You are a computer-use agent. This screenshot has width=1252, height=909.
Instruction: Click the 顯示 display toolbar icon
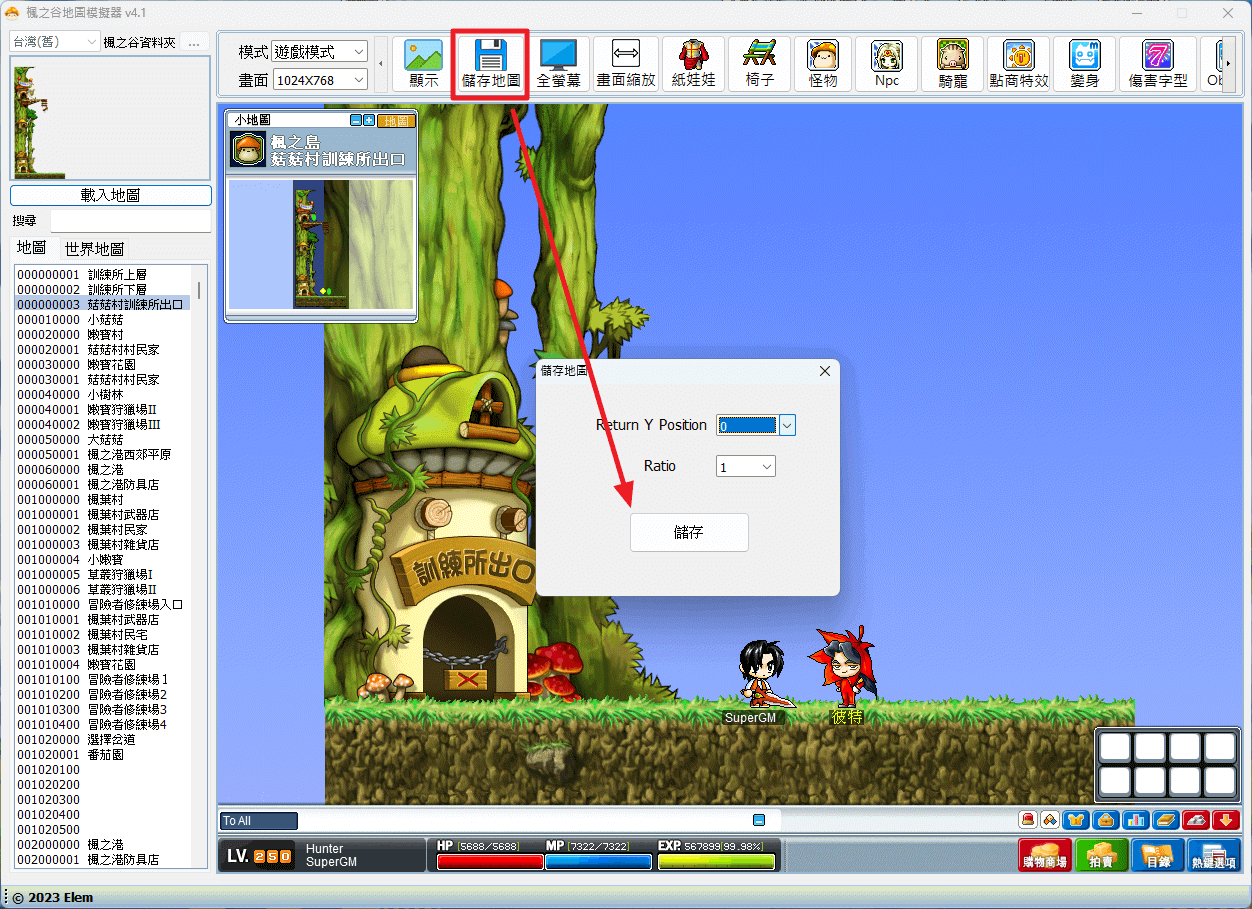[423, 64]
